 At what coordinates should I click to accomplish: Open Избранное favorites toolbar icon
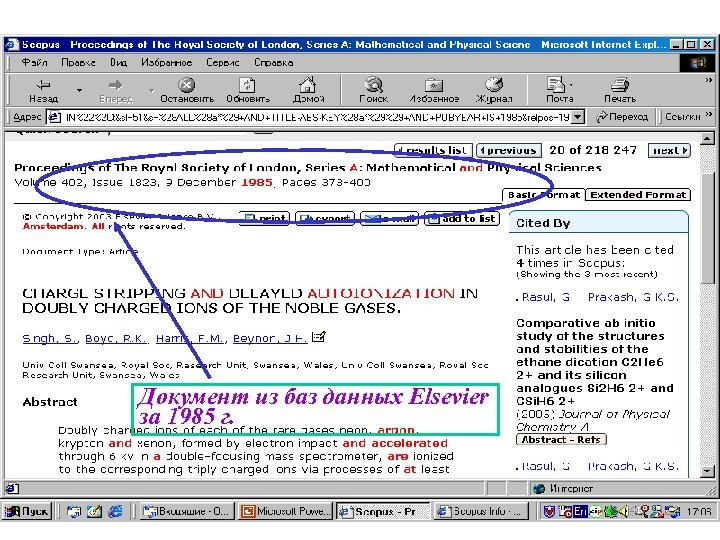[x=434, y=90]
